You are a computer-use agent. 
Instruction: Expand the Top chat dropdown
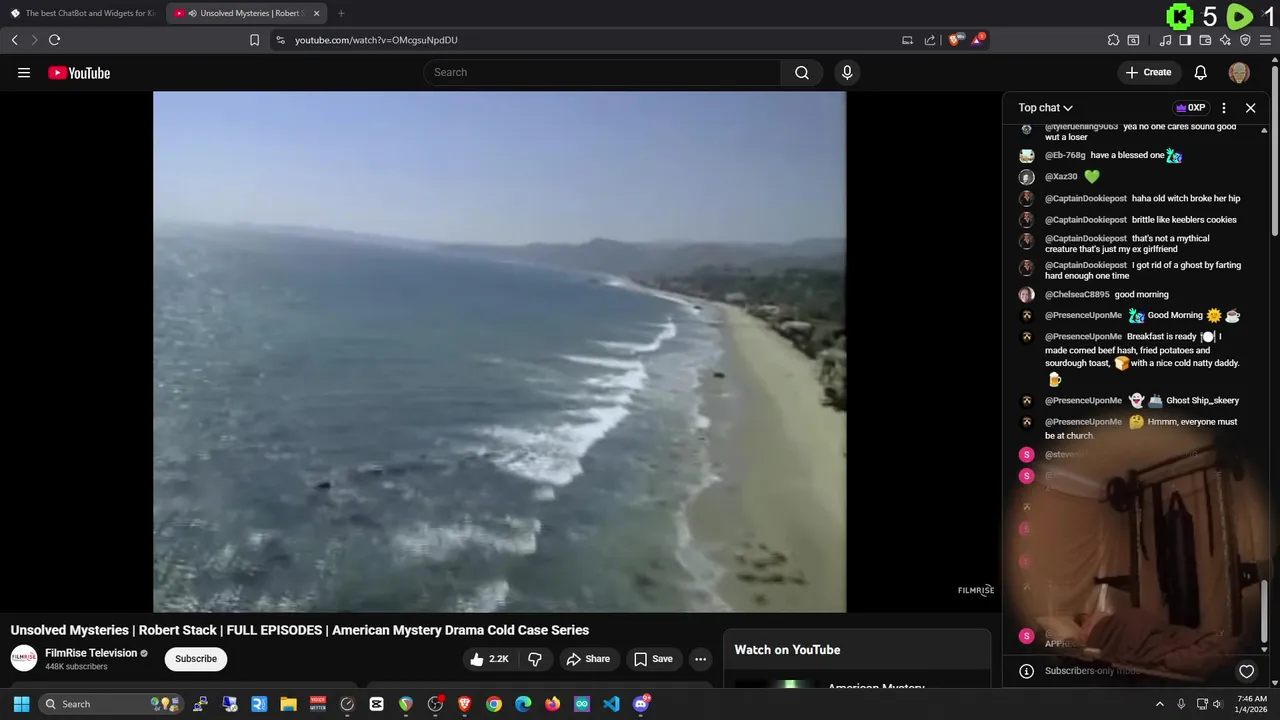1046,108
